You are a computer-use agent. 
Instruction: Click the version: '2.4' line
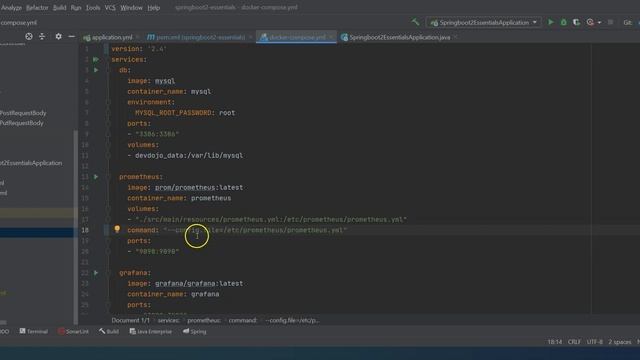(139, 49)
